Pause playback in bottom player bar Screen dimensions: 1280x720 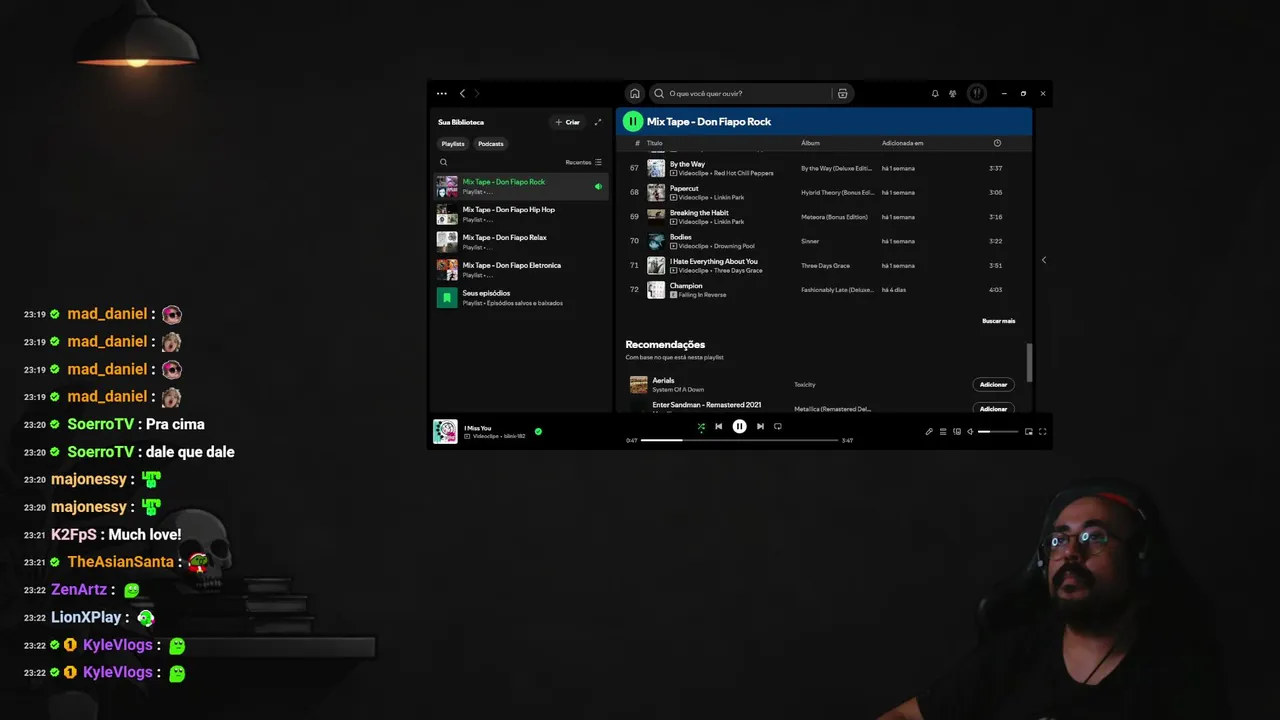(739, 426)
